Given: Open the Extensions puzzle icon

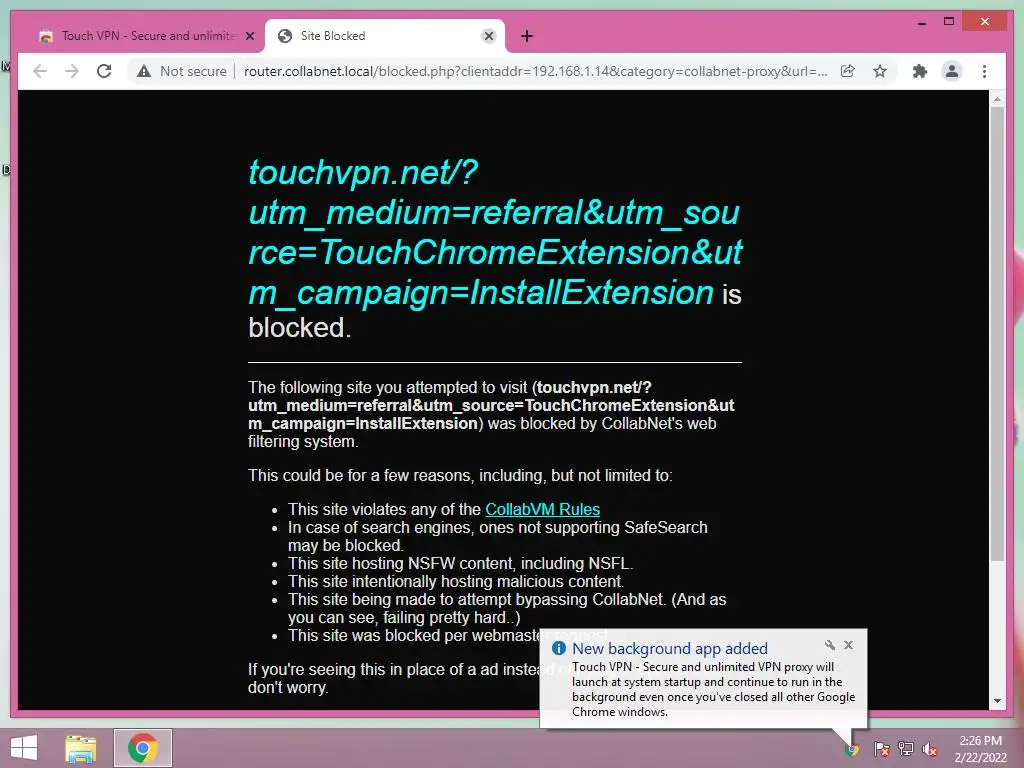Looking at the screenshot, I should (x=920, y=71).
